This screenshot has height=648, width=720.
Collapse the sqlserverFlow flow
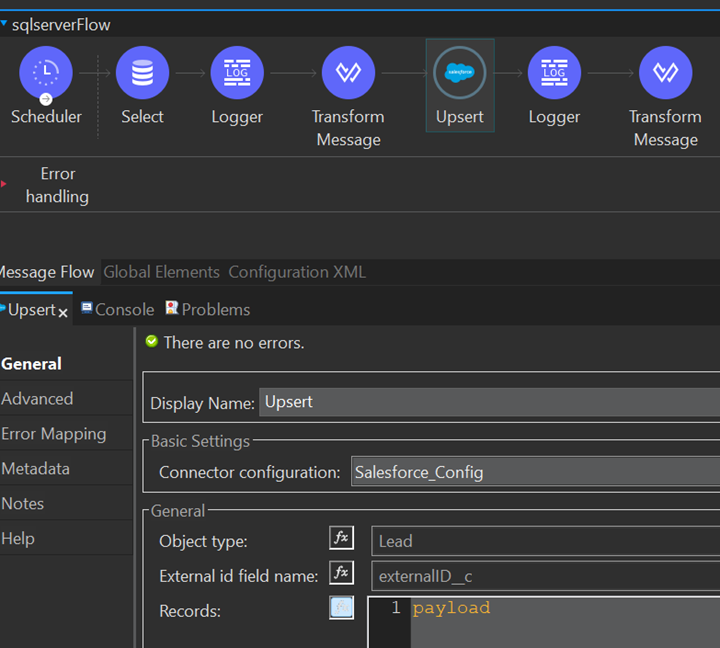point(4,23)
